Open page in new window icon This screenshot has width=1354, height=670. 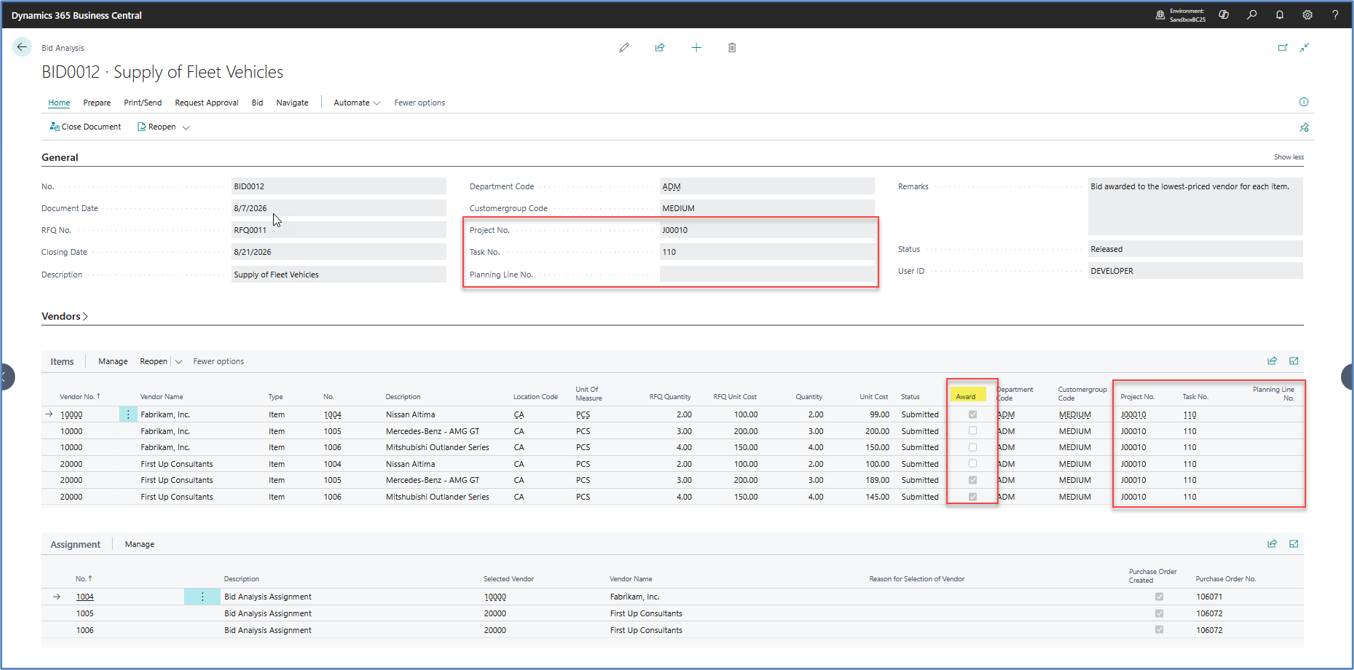pos(1283,47)
